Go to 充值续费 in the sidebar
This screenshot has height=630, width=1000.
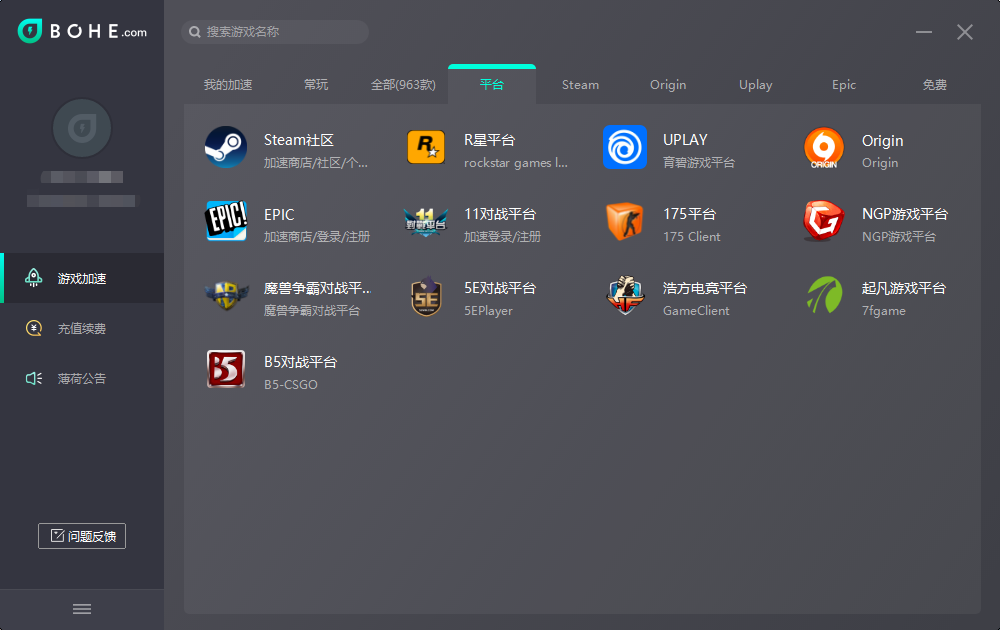tap(82, 328)
